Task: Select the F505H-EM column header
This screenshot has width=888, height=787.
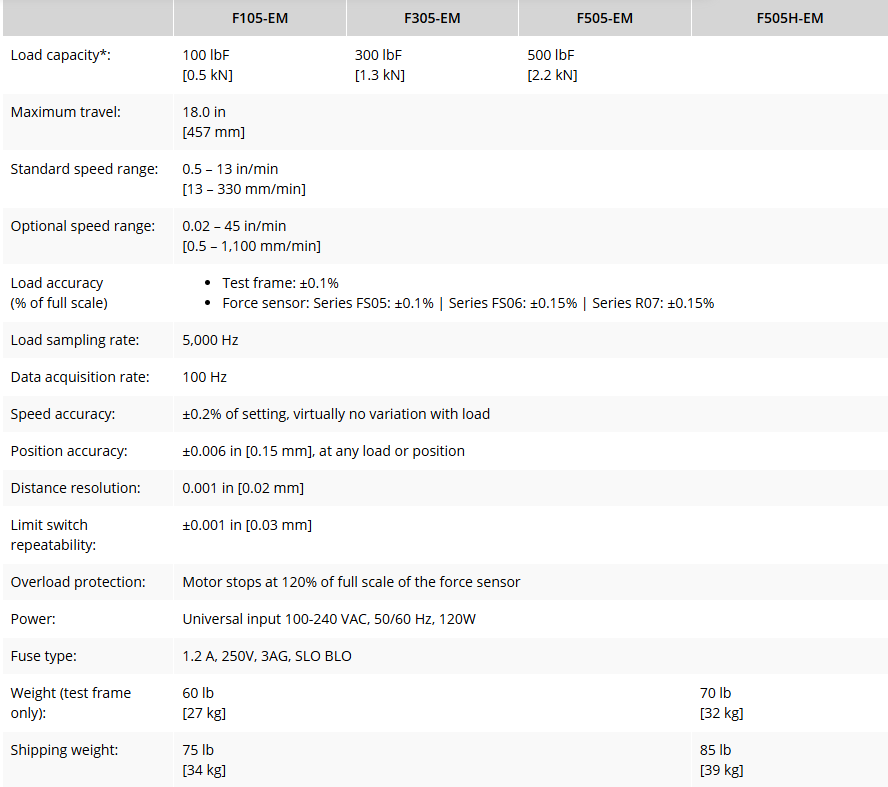Action: [789, 18]
